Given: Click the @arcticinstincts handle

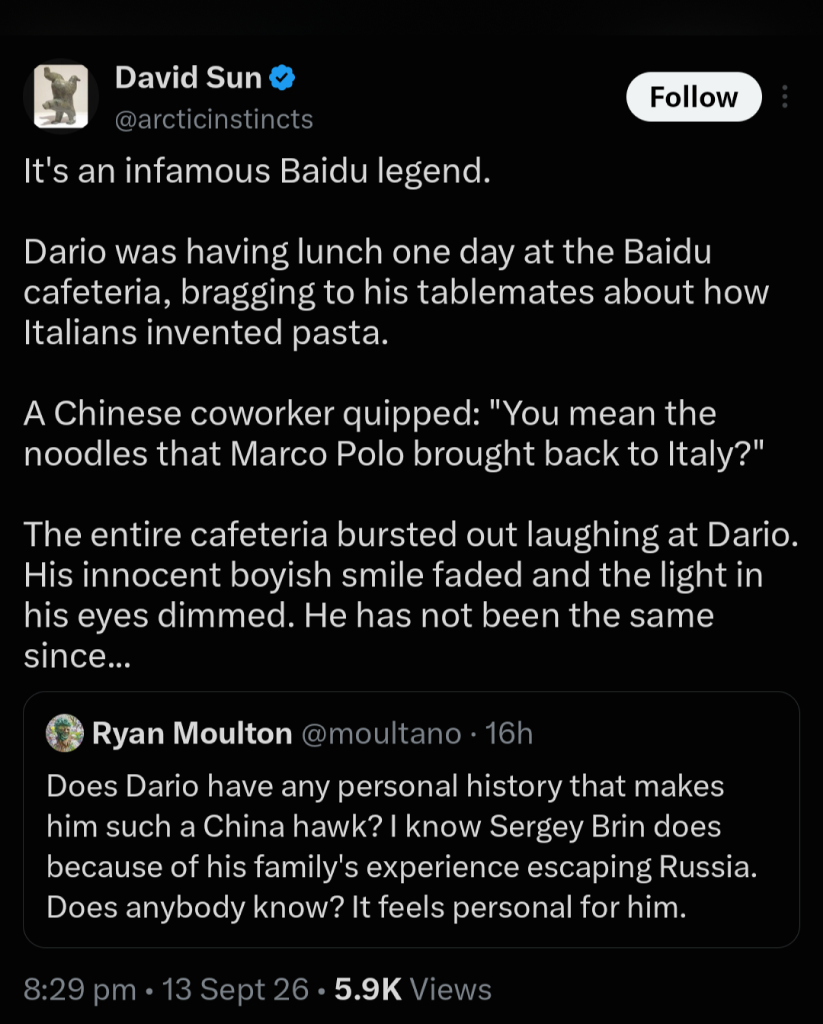Looking at the screenshot, I should pos(214,120).
